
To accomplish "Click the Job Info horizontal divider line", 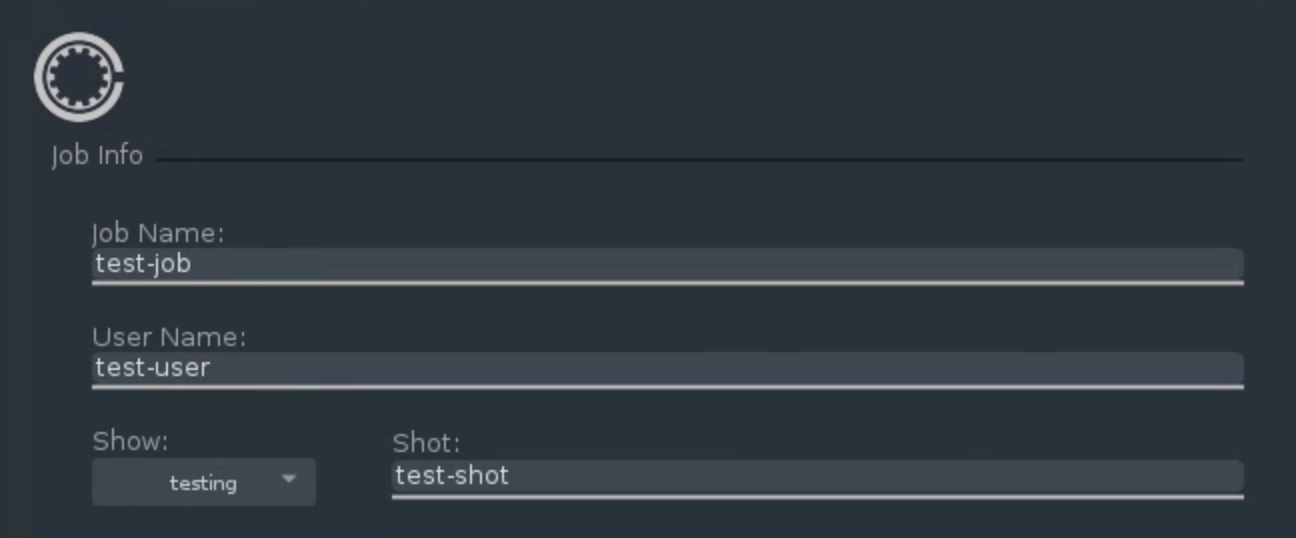I will point(700,159).
